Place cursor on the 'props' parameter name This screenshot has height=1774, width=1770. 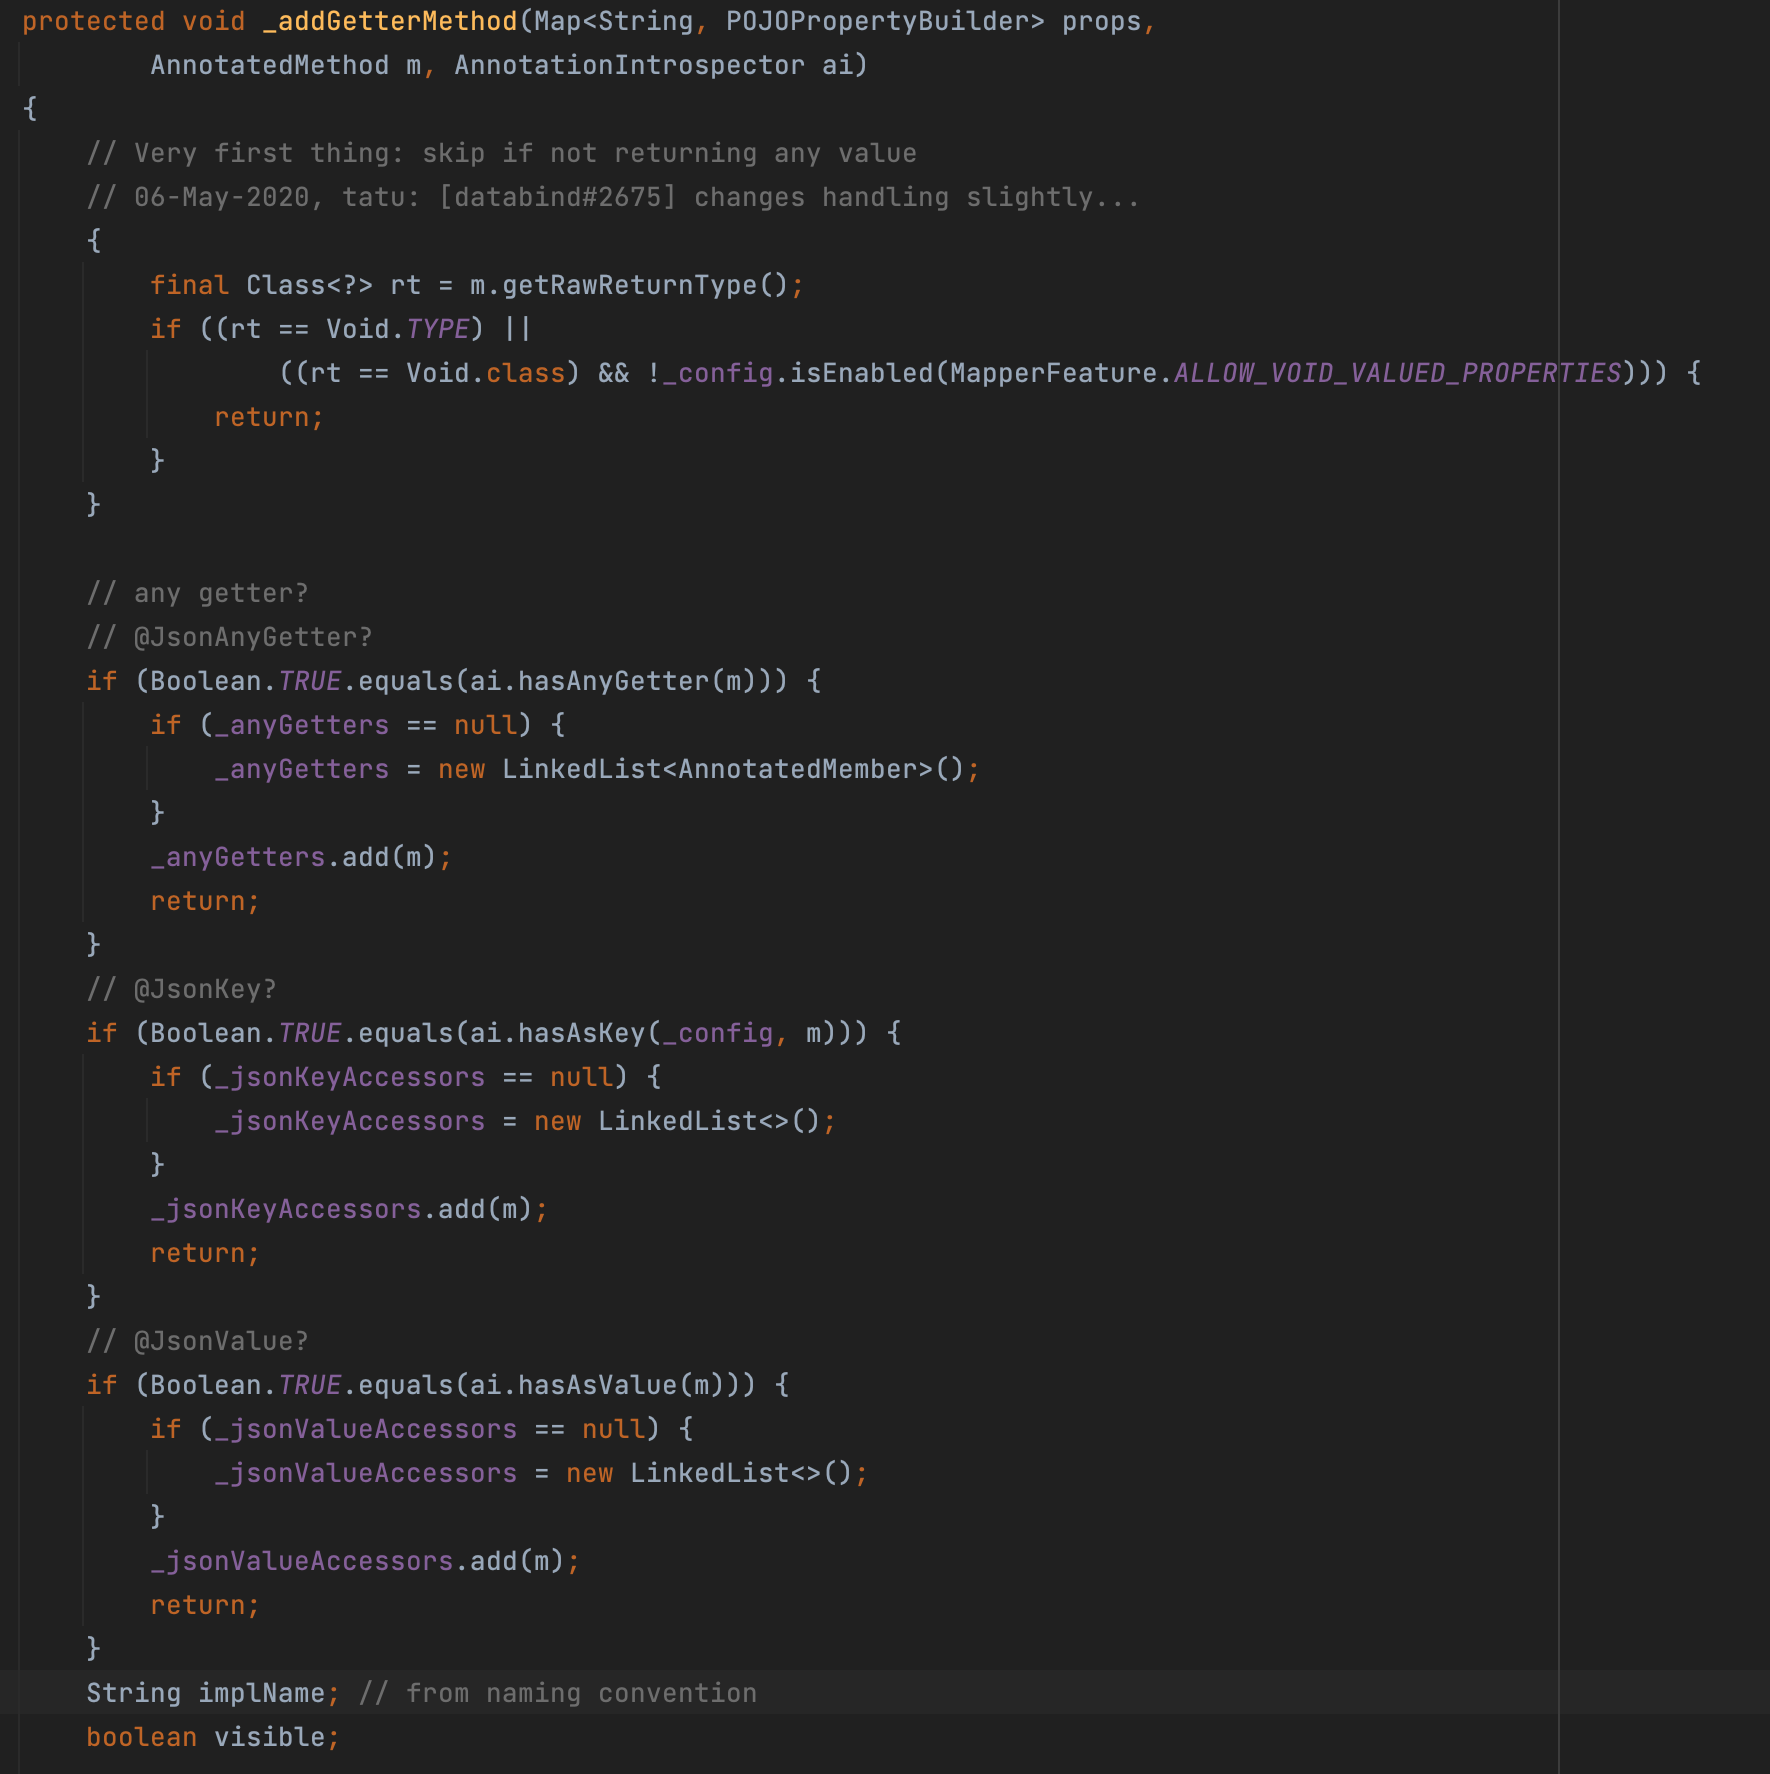[1102, 21]
